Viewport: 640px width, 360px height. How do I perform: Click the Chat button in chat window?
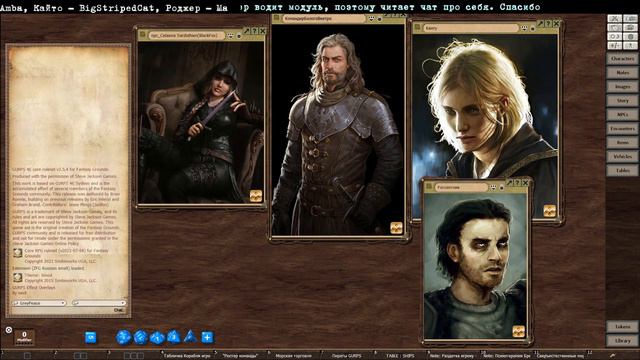coord(119,310)
